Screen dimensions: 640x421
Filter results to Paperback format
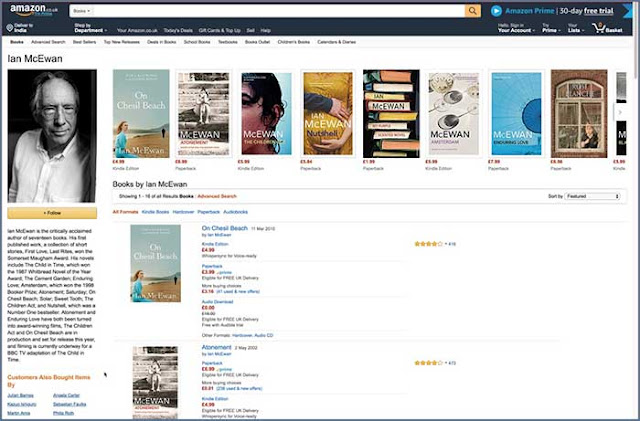pos(209,212)
